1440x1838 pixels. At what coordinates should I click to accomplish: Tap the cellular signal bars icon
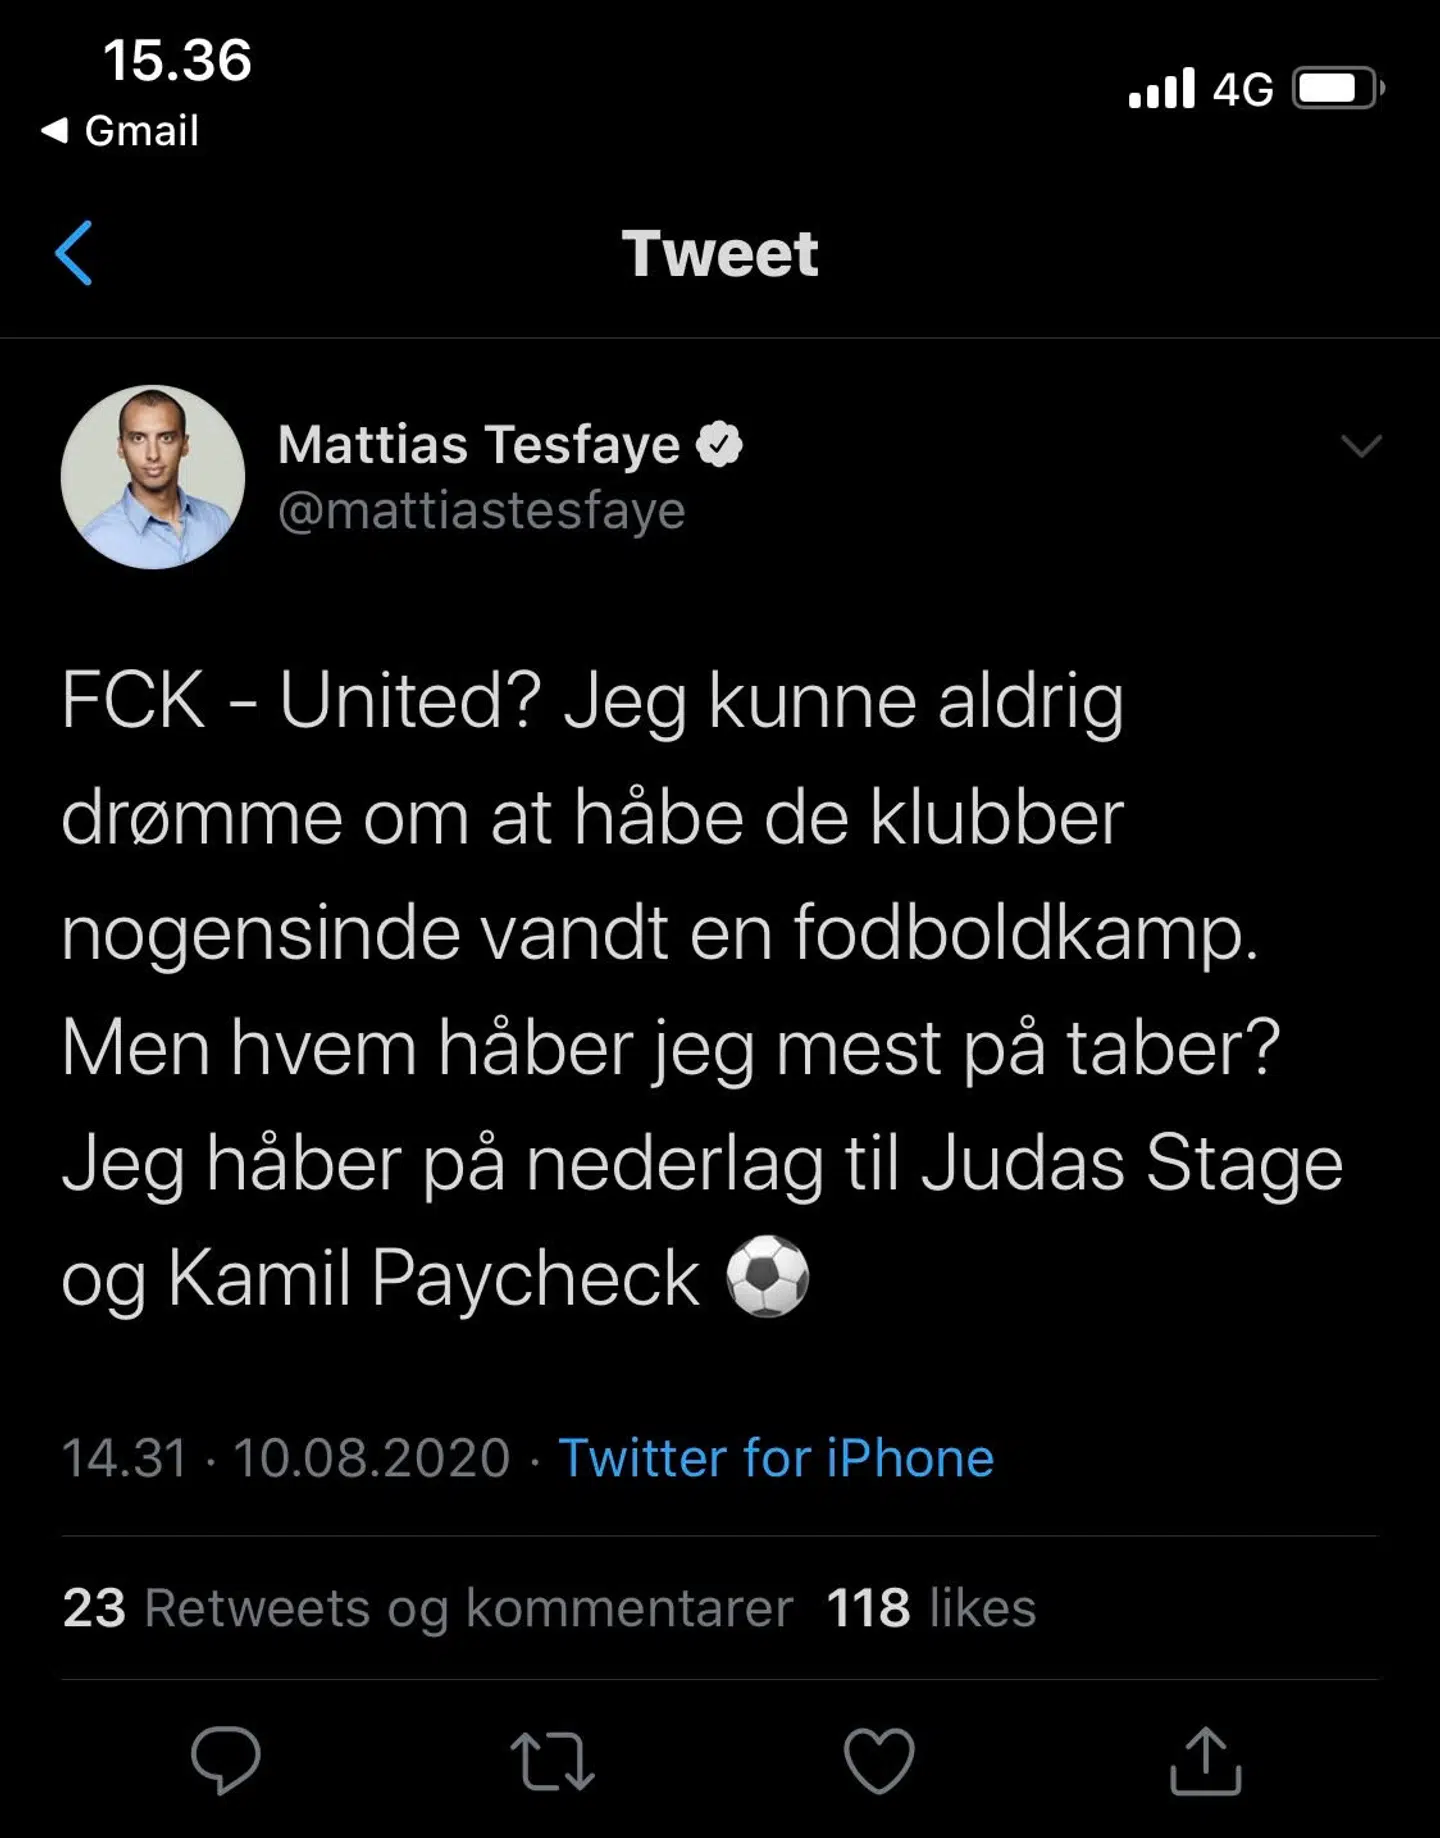1161,89
